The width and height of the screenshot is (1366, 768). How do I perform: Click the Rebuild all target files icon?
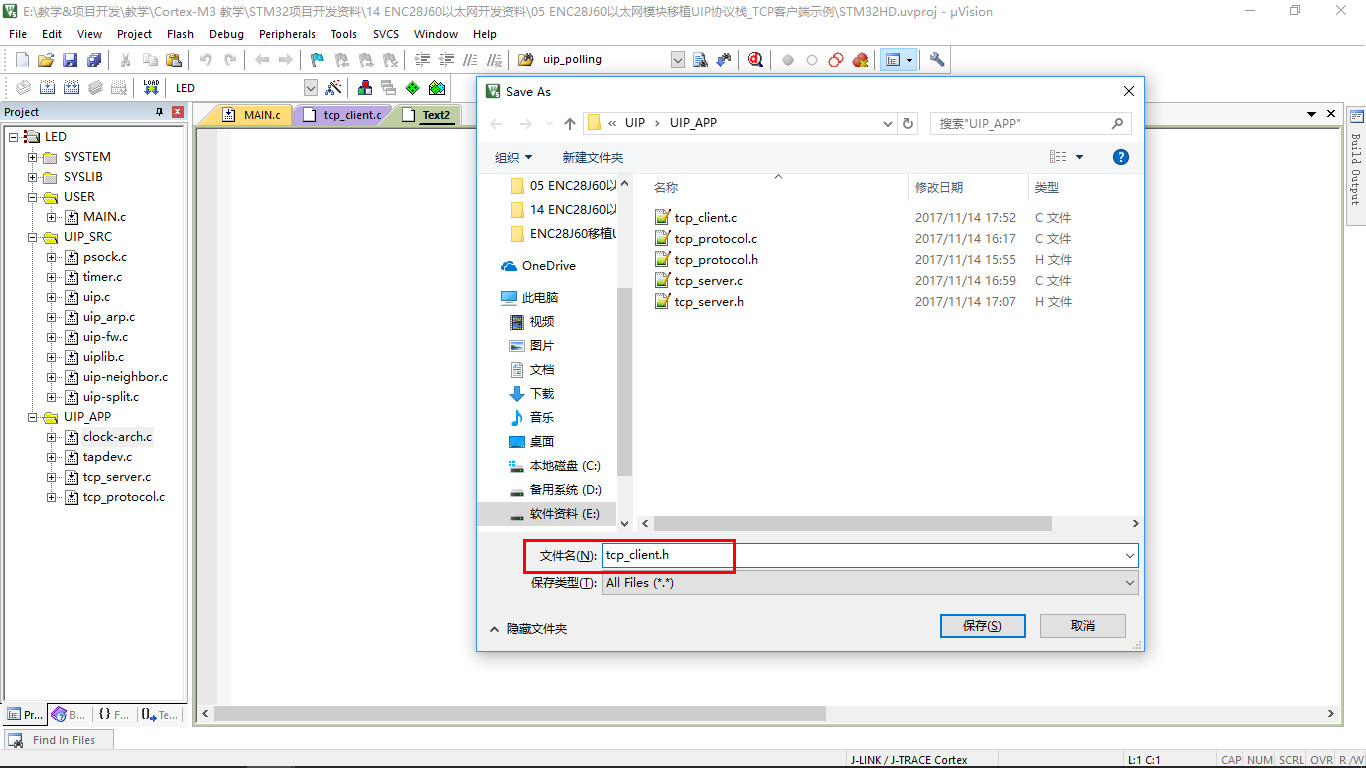pos(71,87)
